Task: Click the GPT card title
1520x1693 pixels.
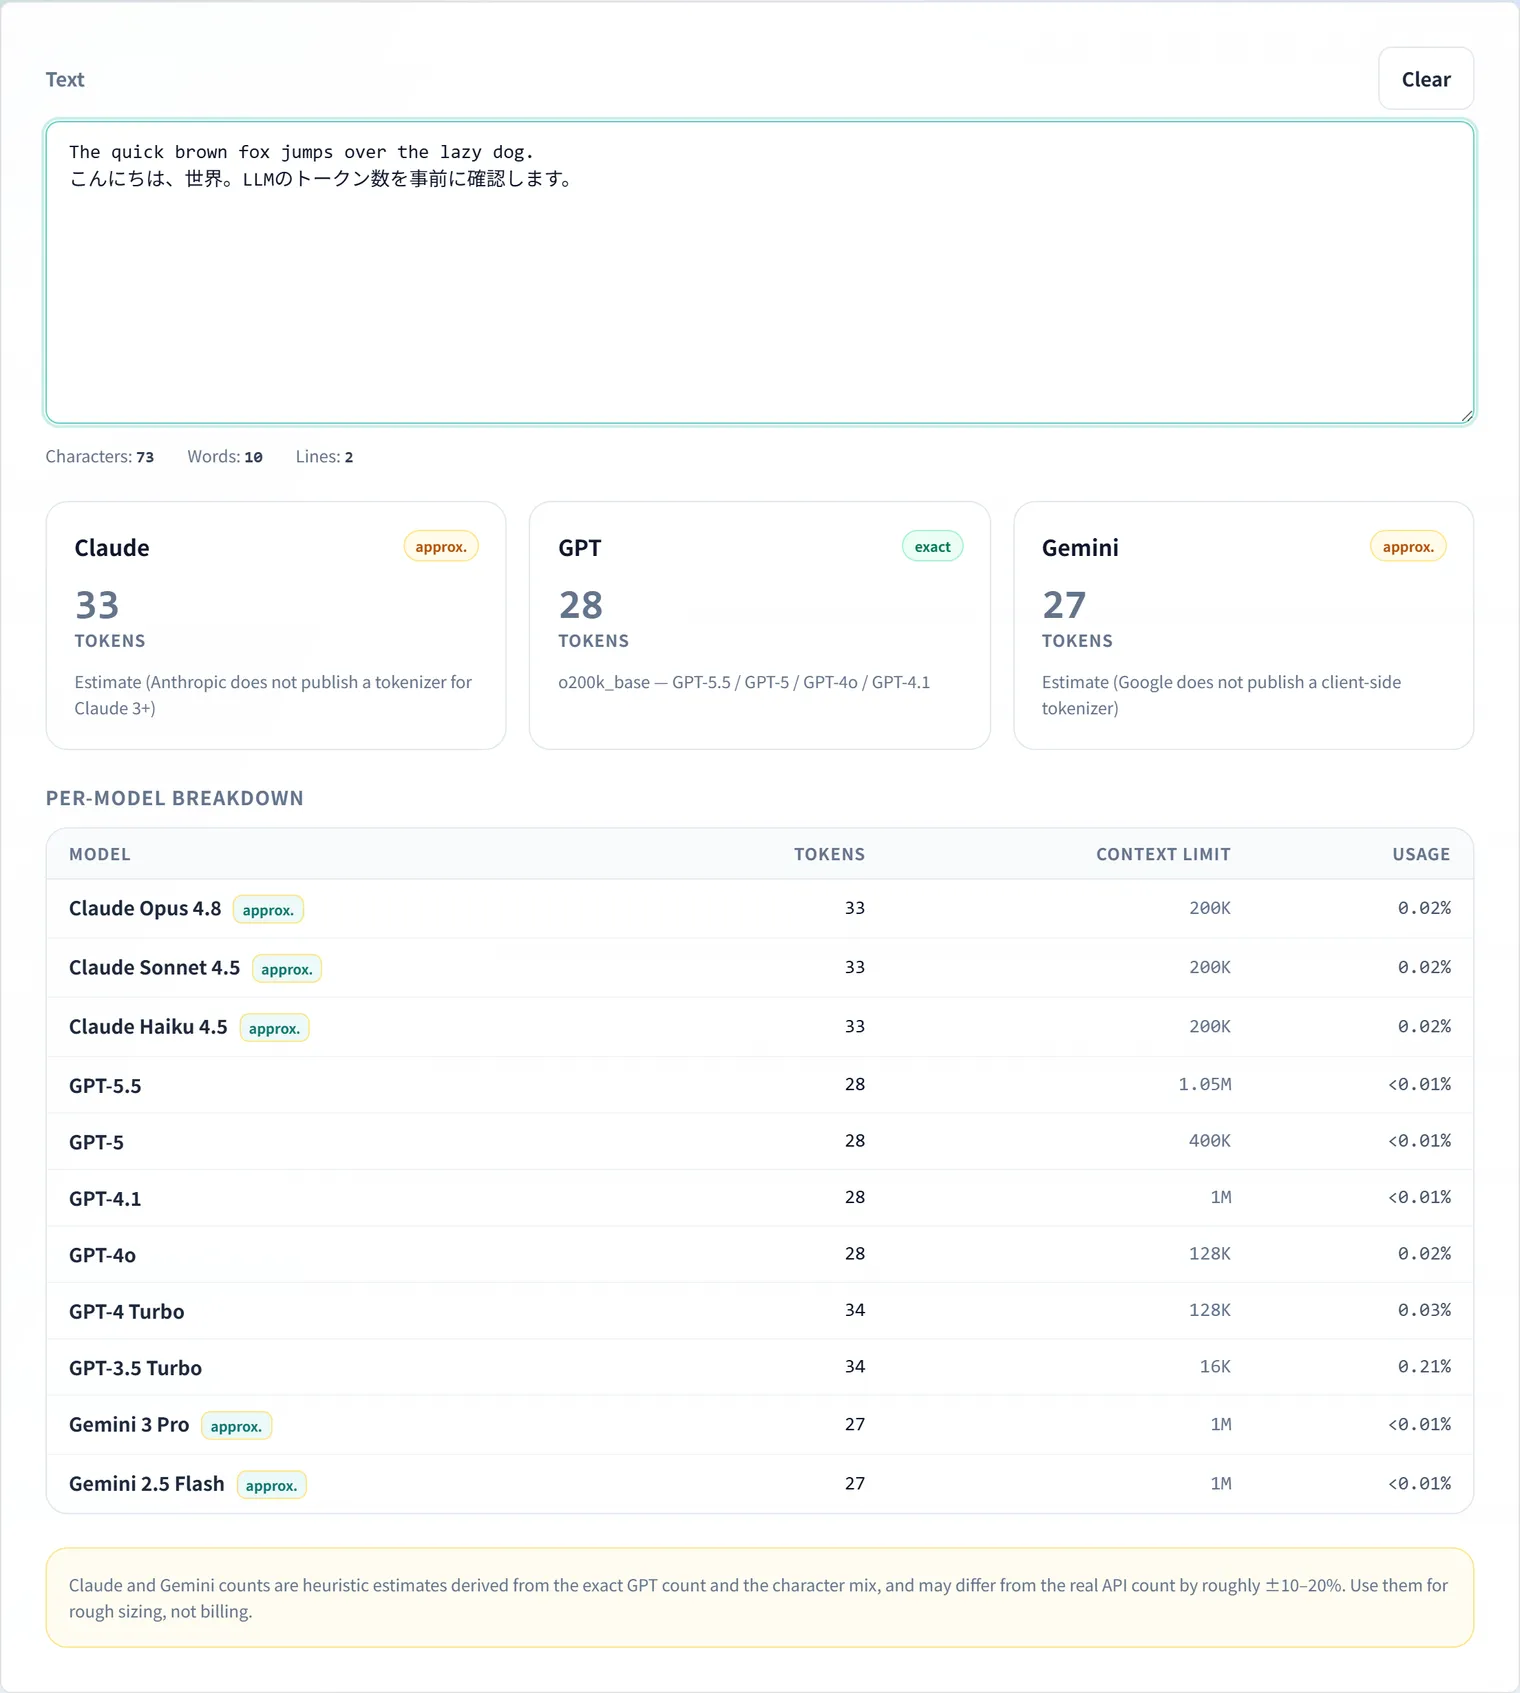Action: click(x=580, y=548)
